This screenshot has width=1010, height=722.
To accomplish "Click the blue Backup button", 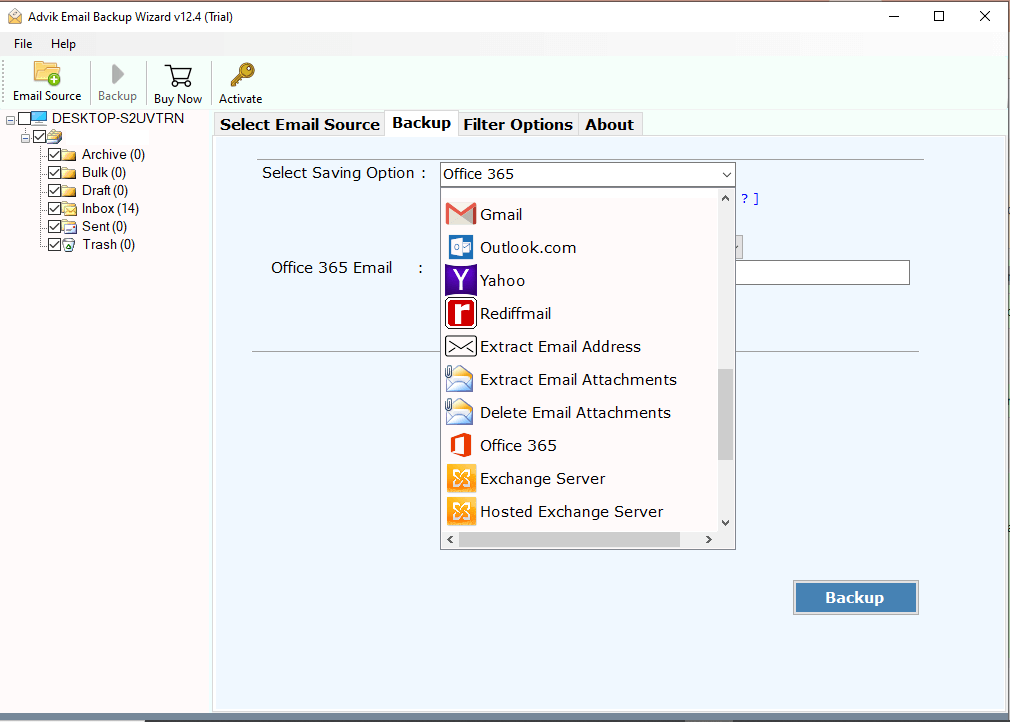I will 855,598.
